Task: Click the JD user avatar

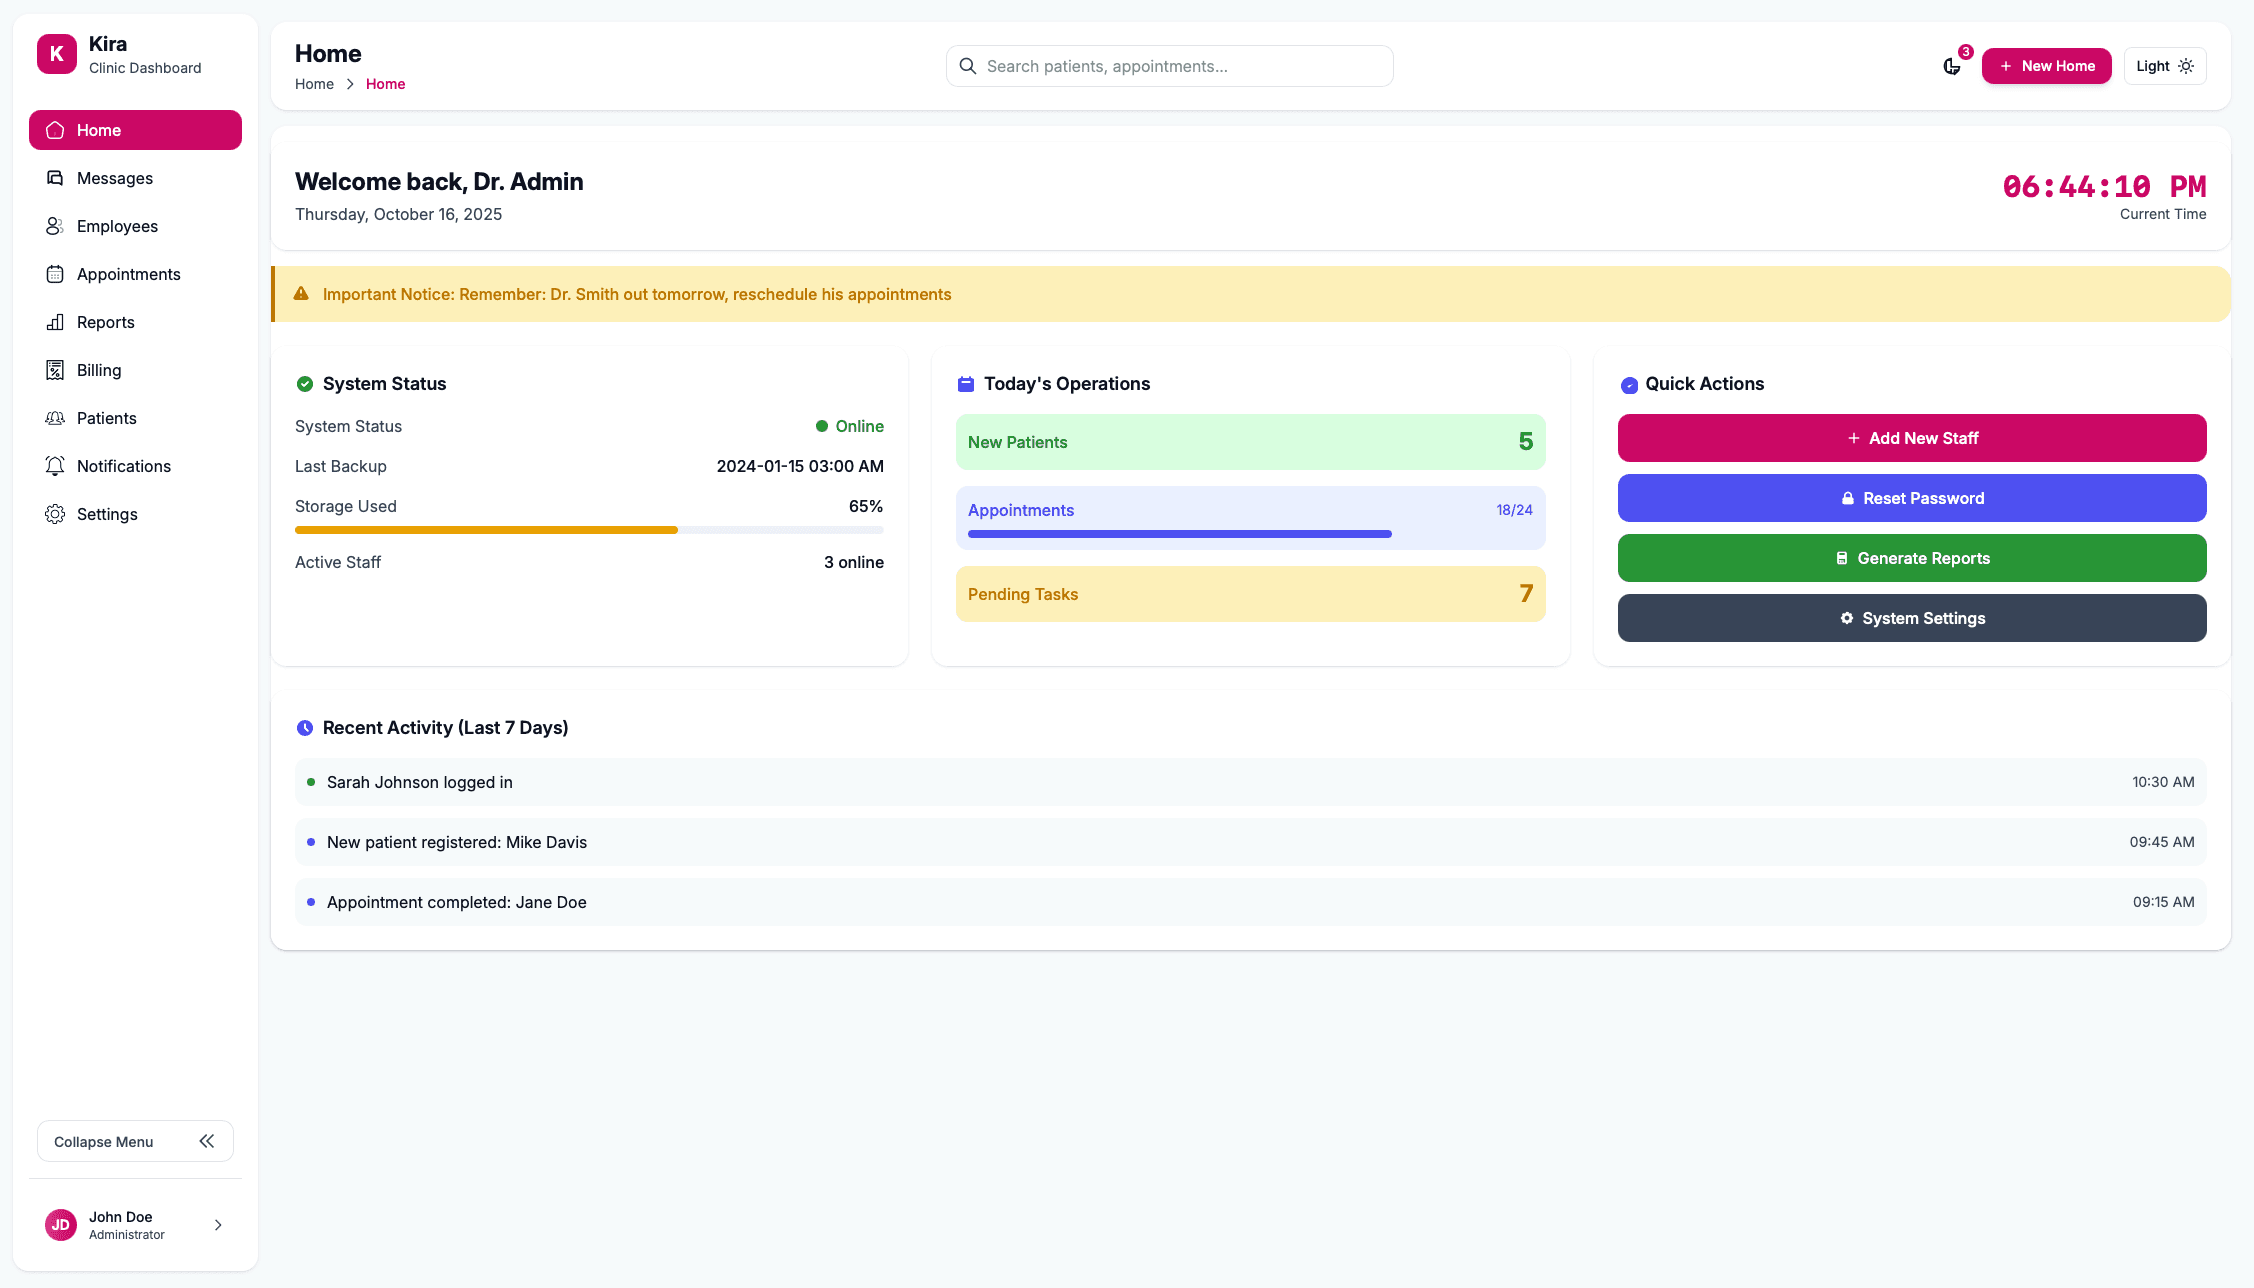Action: 61,1225
